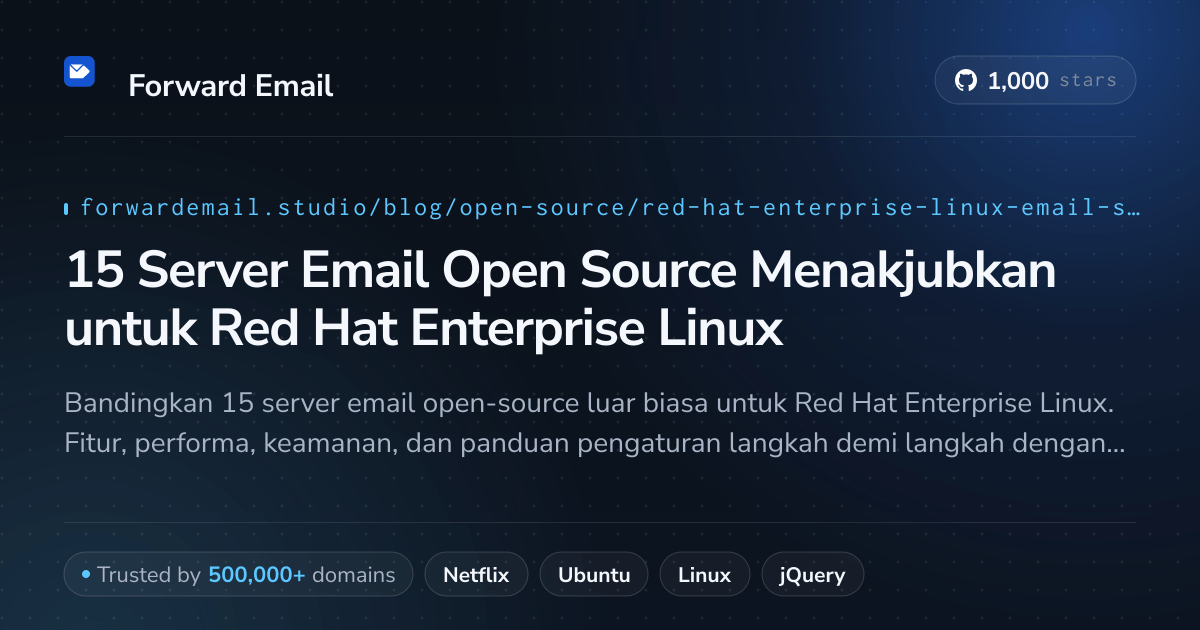Screen dimensions: 1200x630
Task: Select the jQuery tag pill
Action: click(813, 575)
